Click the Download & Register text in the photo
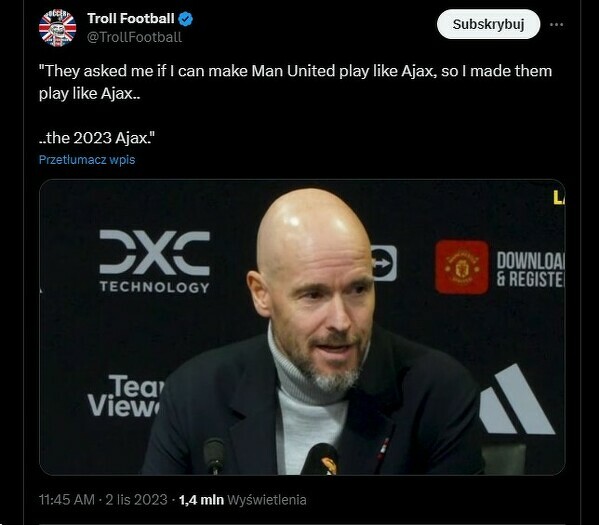Screen dimensions: 599x525 pyautogui.click(x=530, y=269)
